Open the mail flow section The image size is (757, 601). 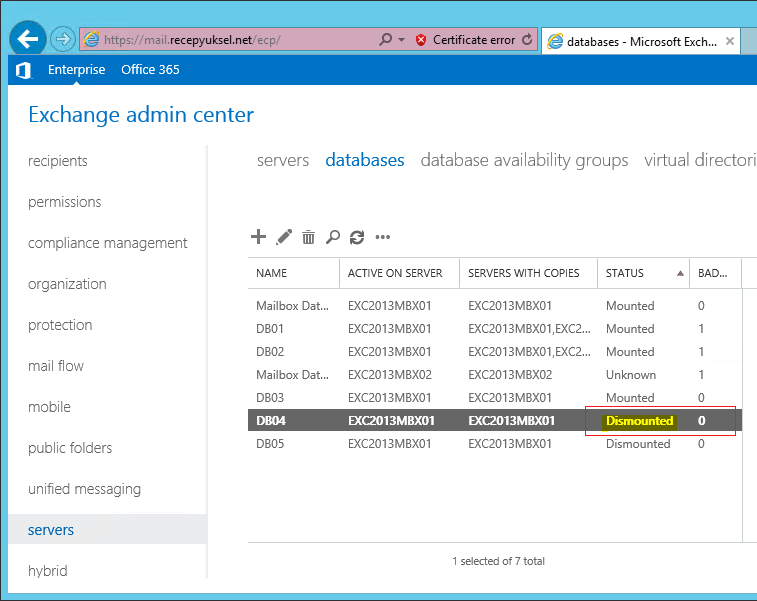tap(56, 366)
